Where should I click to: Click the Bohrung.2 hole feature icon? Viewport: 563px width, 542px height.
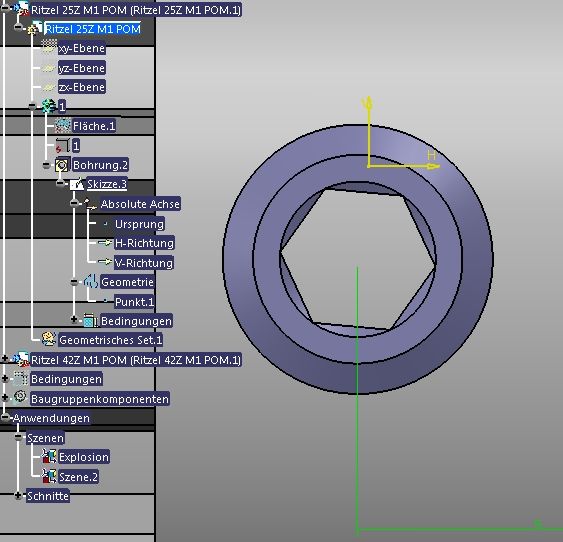pyautogui.click(x=62, y=165)
